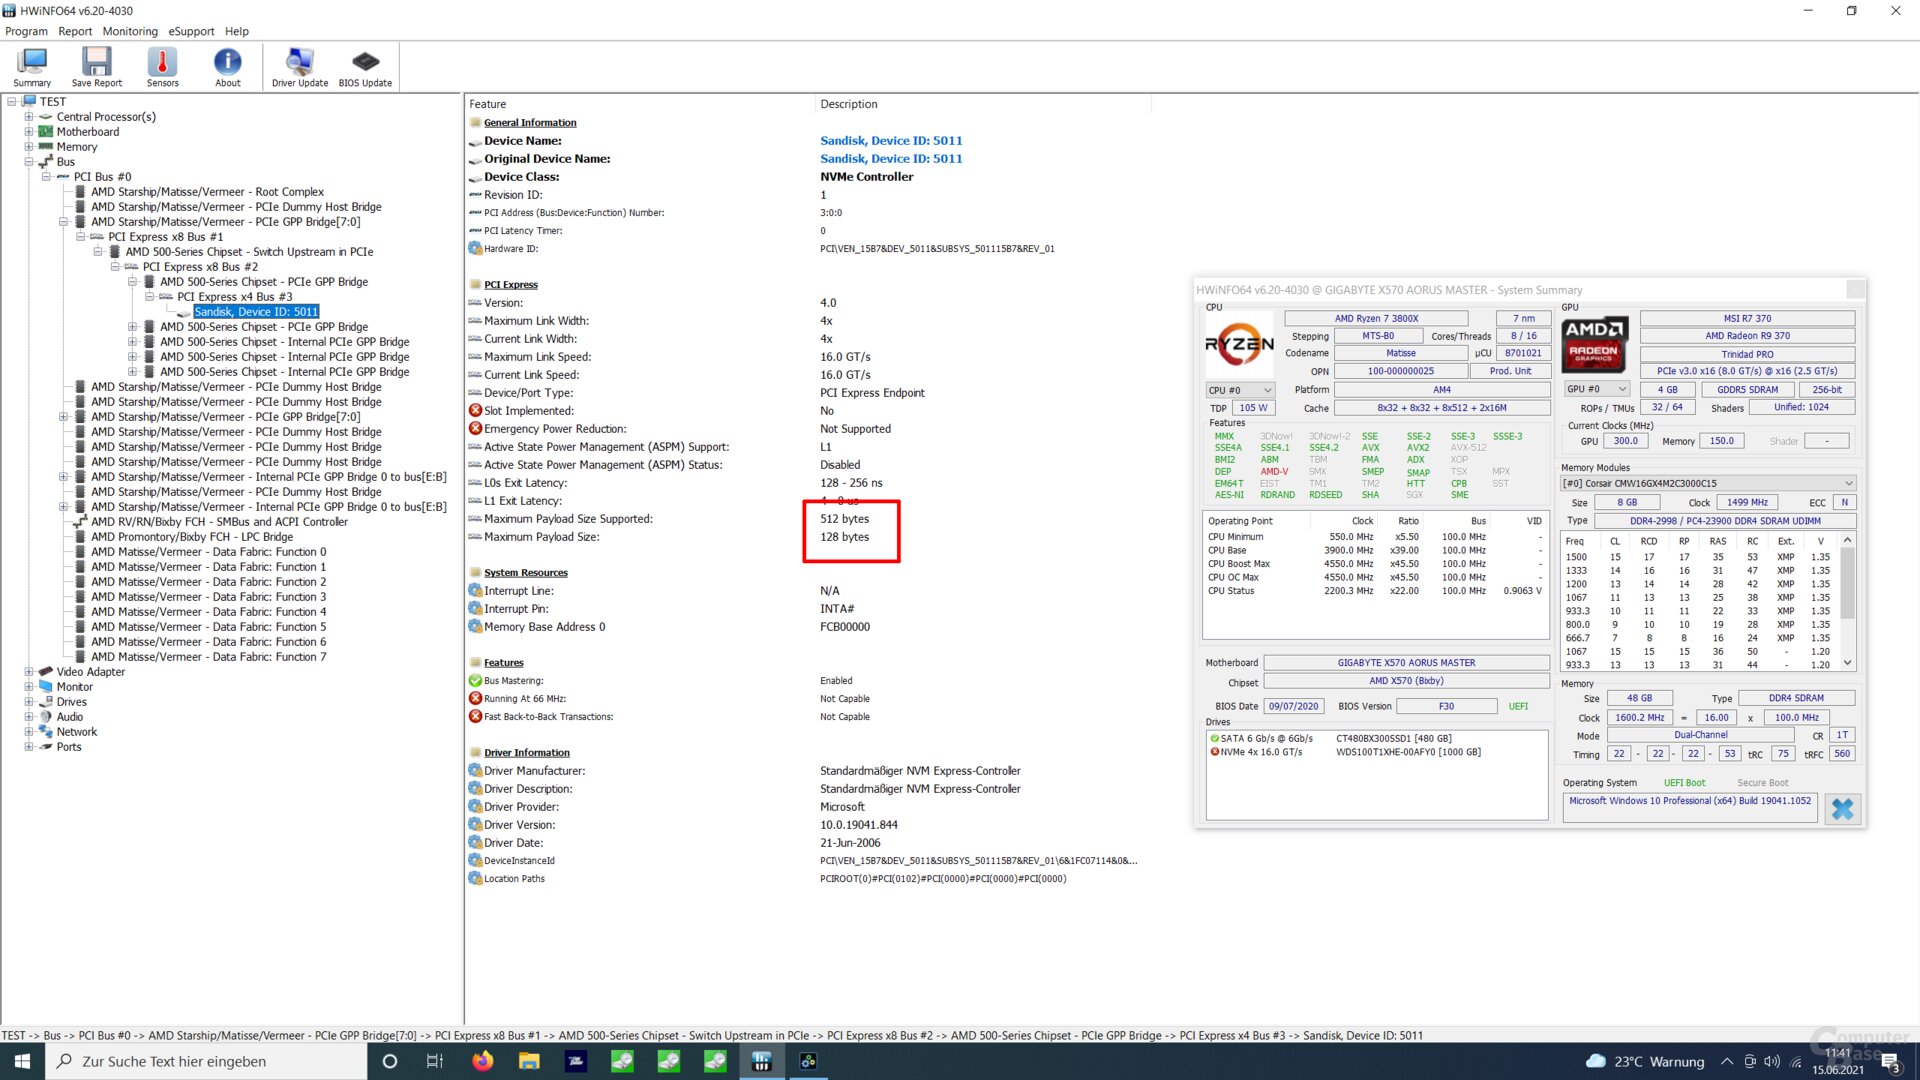
Task: Expand Central Processor(s) tree node
Action: pyautogui.click(x=29, y=117)
